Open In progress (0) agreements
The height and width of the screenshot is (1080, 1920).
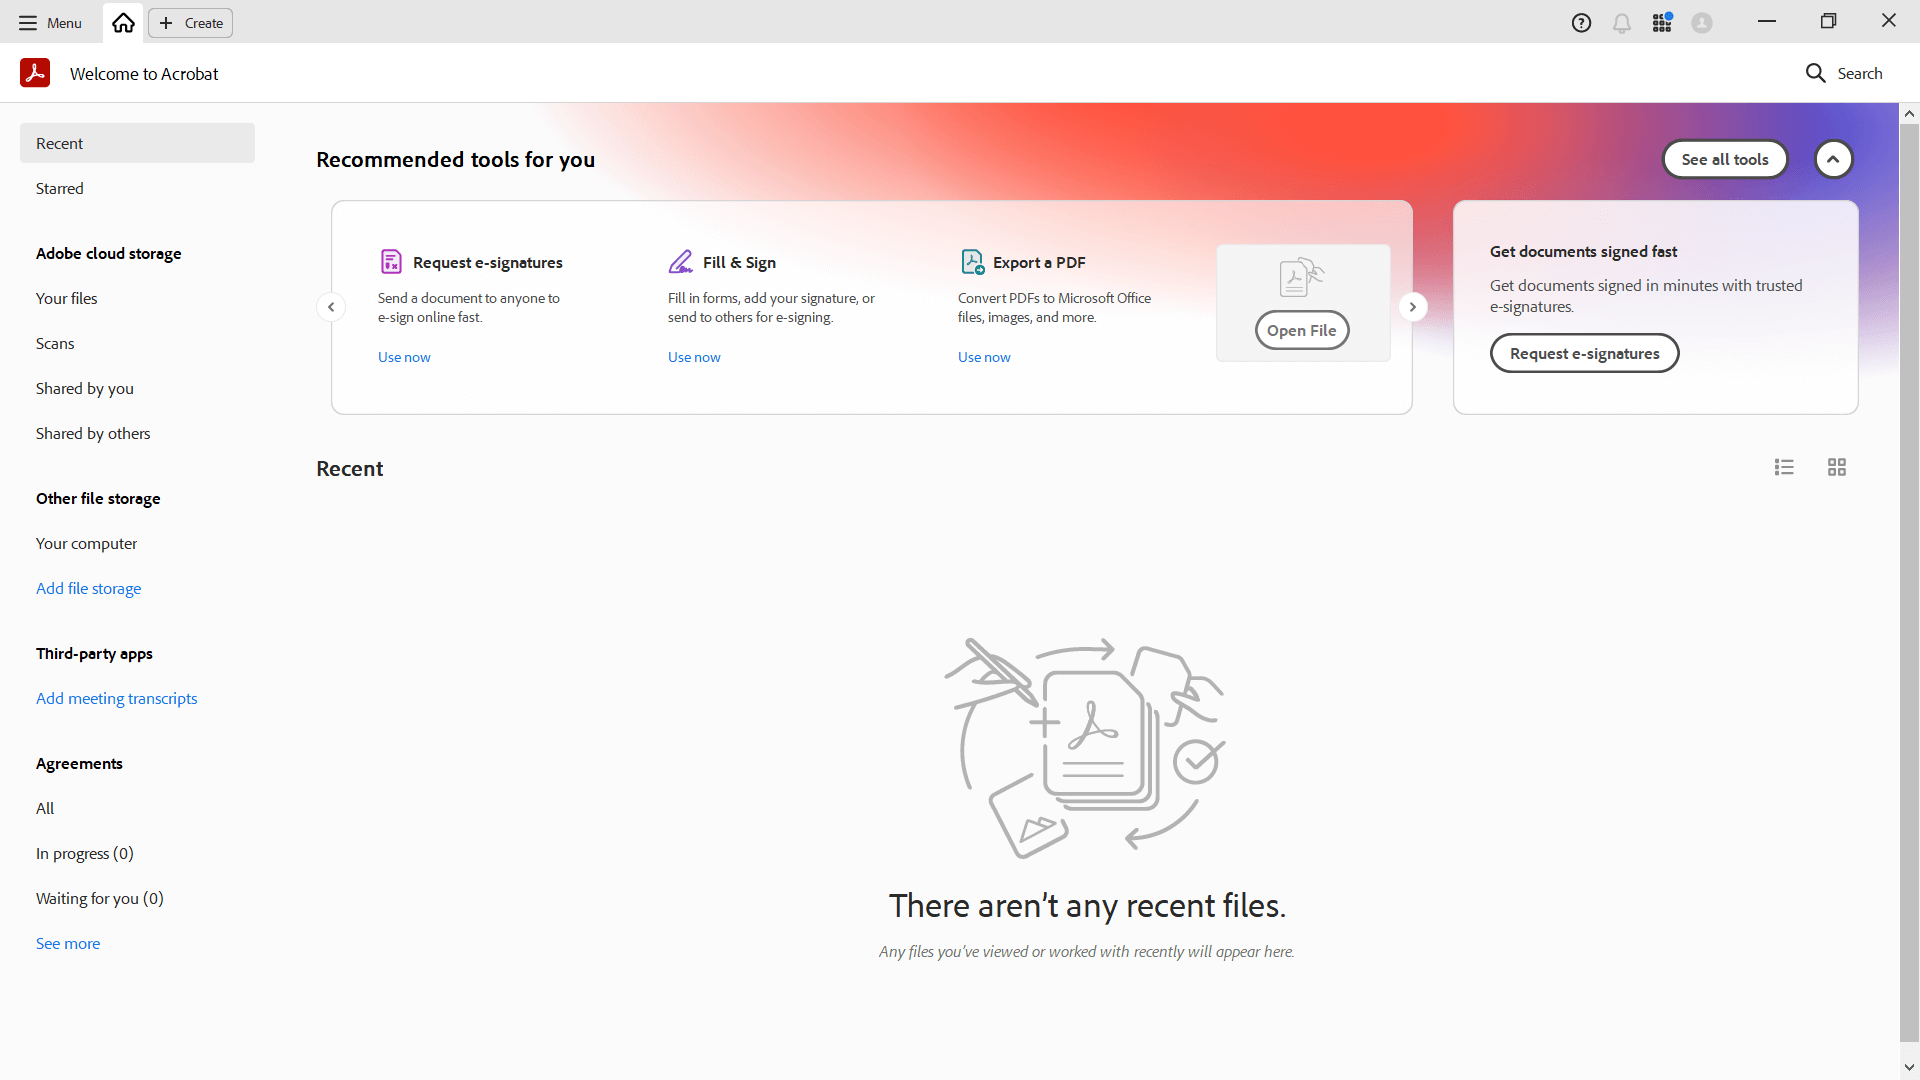tap(137, 853)
